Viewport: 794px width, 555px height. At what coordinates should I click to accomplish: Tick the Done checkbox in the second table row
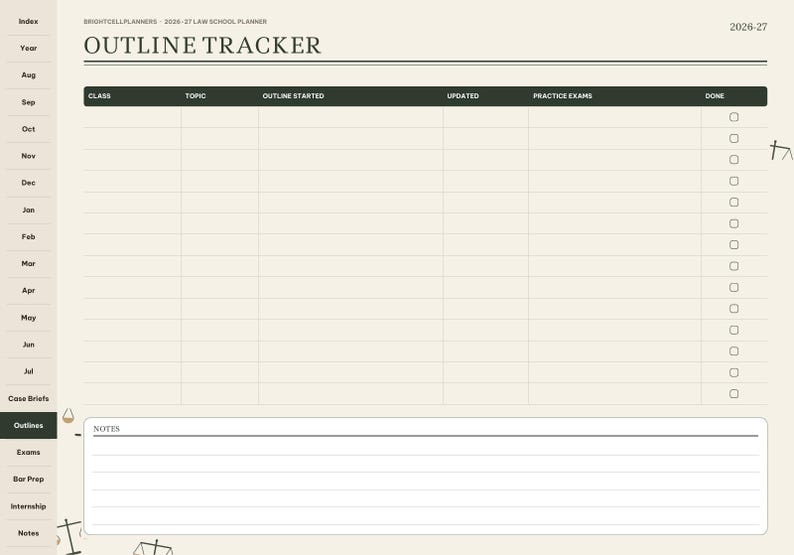click(x=734, y=138)
